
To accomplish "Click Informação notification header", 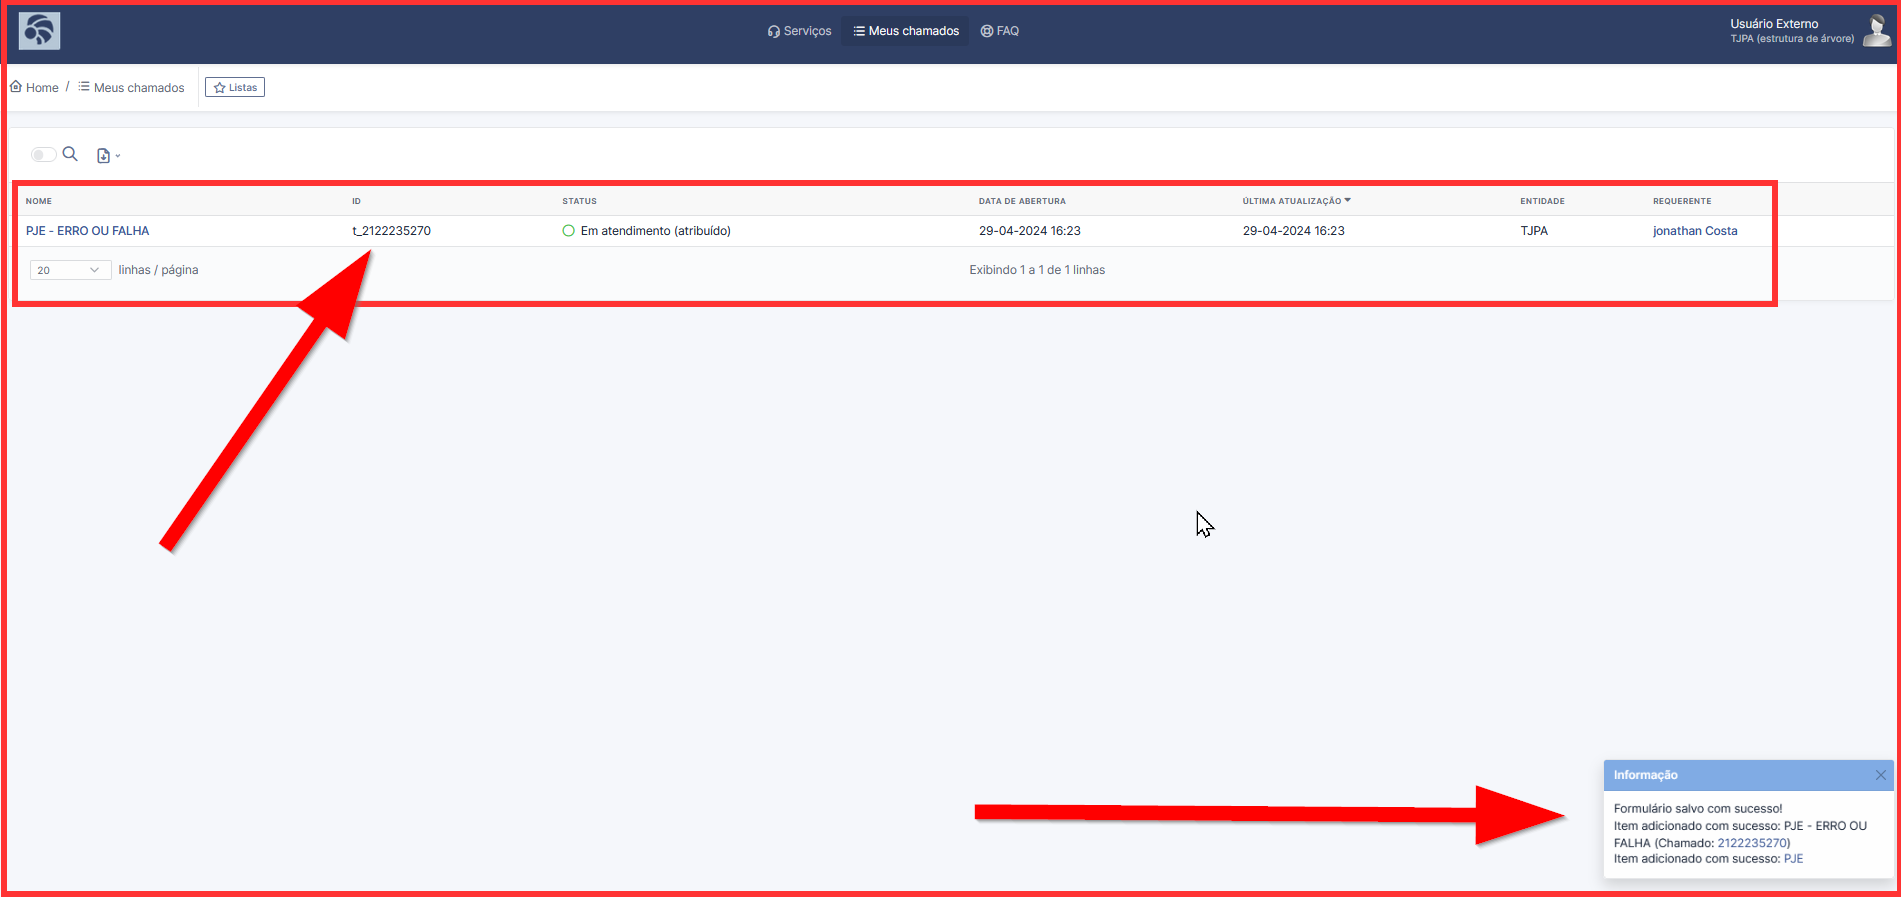I will 1748,775.
